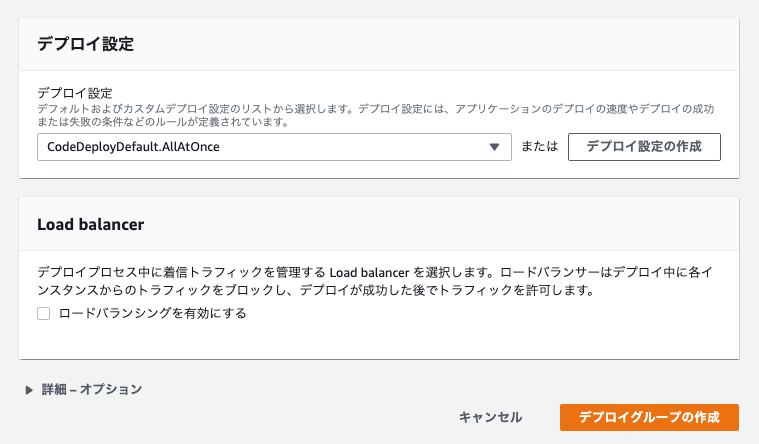Click the deployment settings description paragraph
This screenshot has width=759, height=444.
pyautogui.click(x=376, y=115)
